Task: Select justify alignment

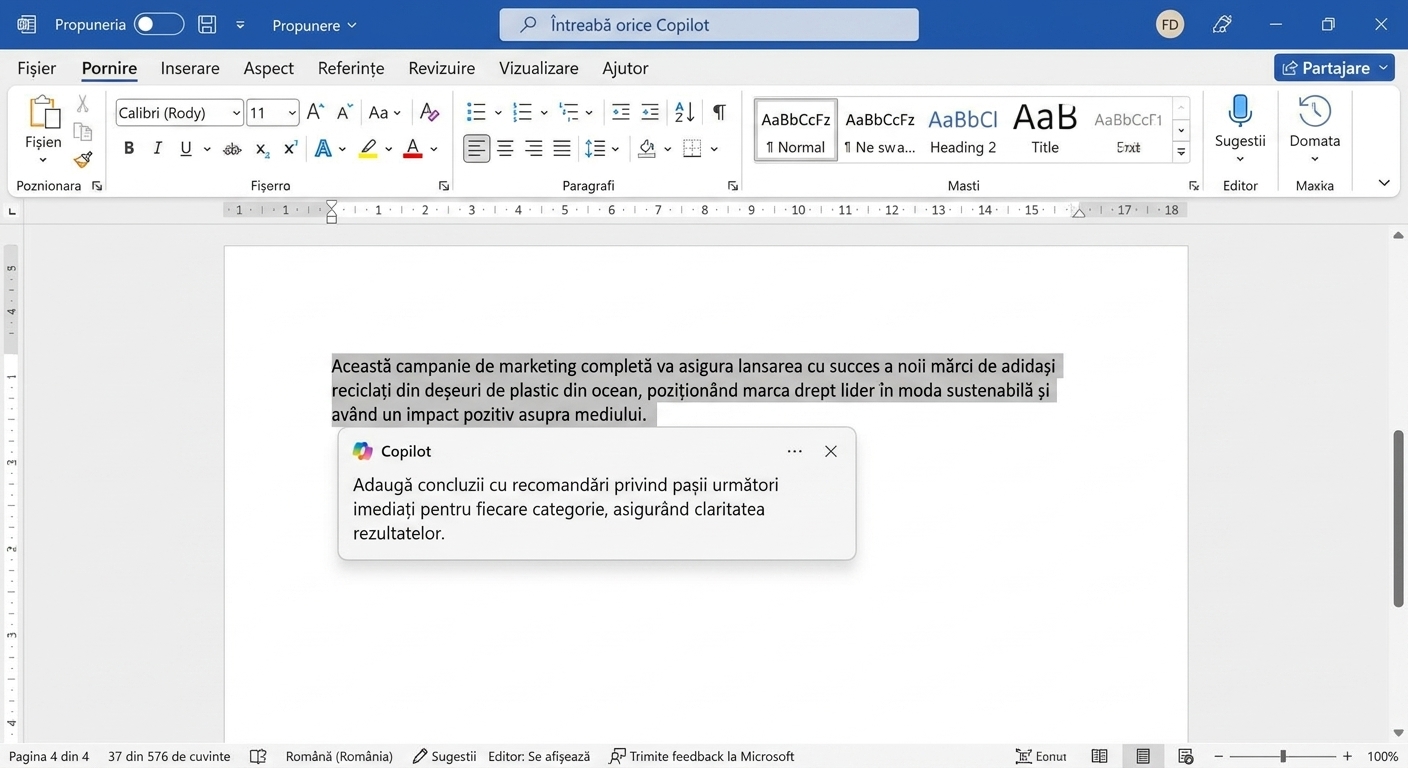Action: (562, 149)
